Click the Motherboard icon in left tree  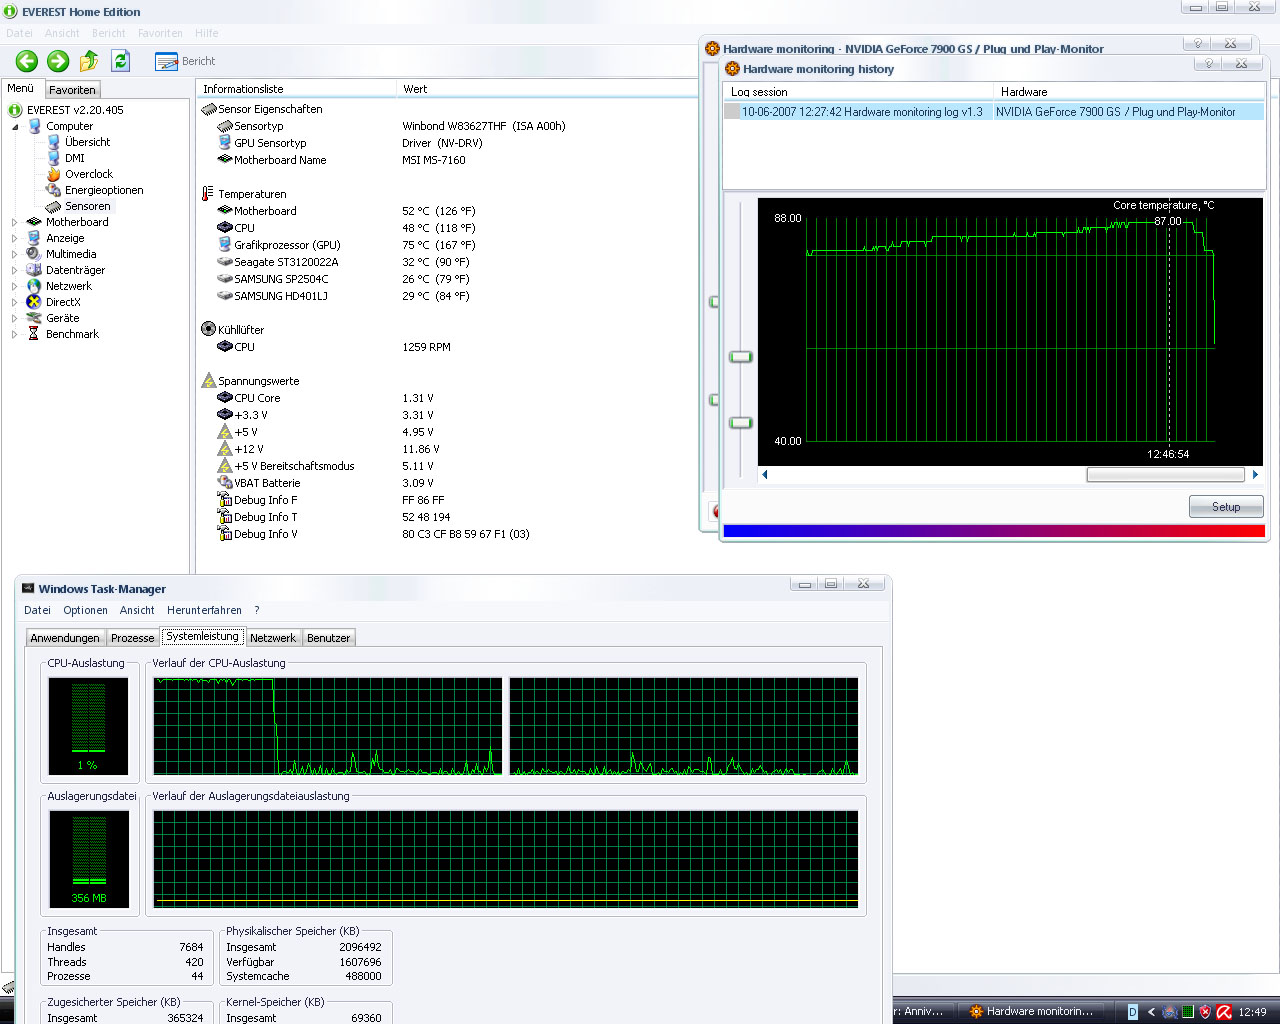pyautogui.click(x=34, y=222)
